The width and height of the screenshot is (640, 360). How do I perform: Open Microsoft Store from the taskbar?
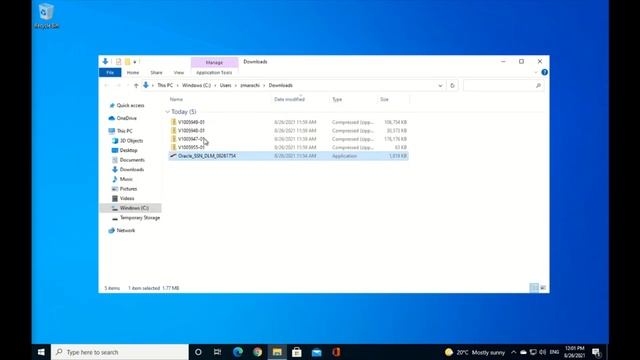click(297, 352)
